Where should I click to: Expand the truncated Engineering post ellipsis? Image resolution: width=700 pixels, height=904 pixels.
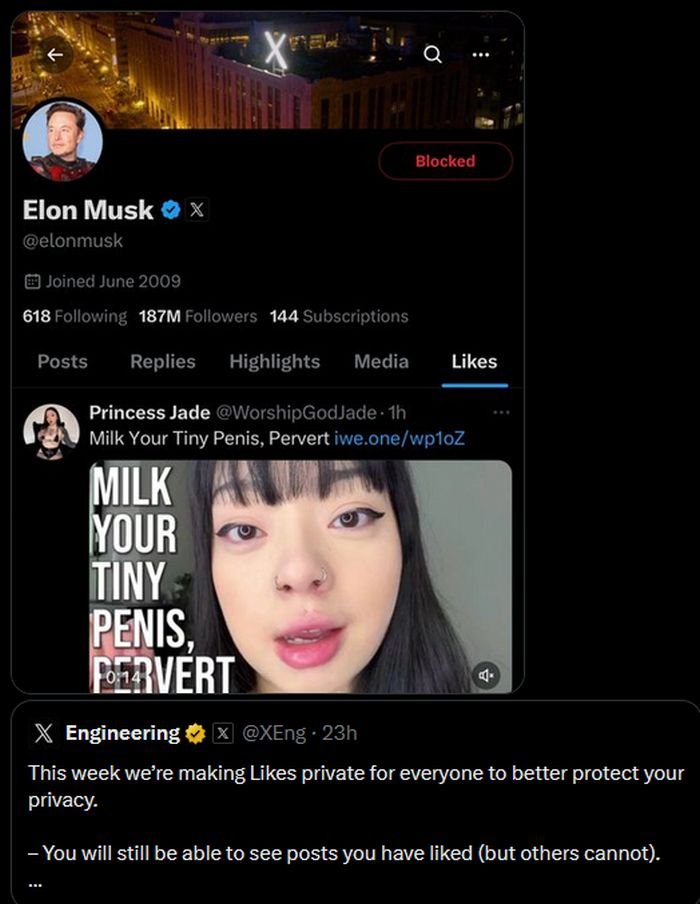[x=36, y=884]
